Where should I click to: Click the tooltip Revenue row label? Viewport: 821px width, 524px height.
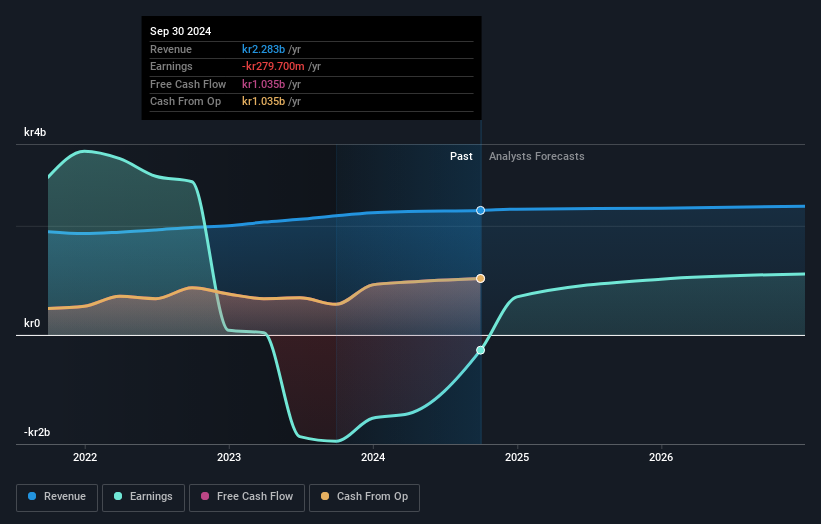[171, 49]
